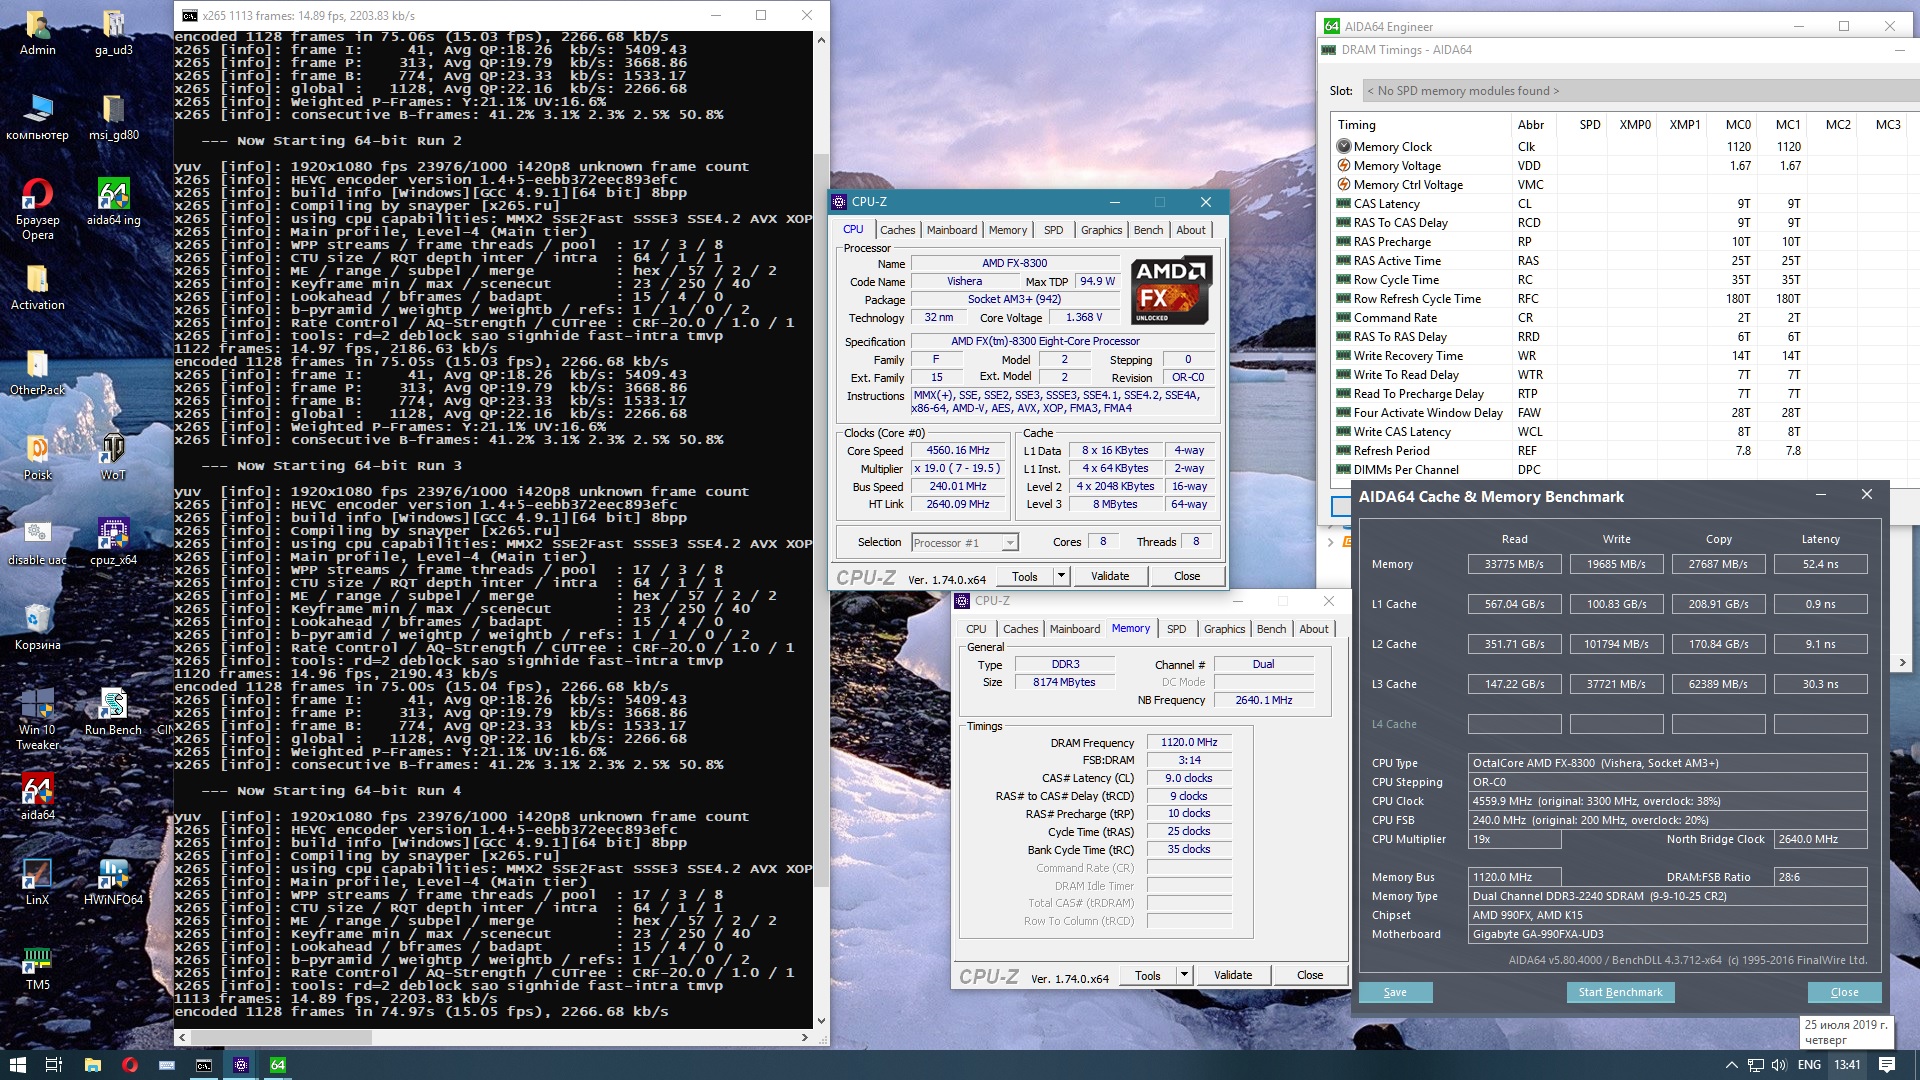The image size is (1920, 1080).
Task: Click the Validate button in CPU-Z
Action: tap(1109, 576)
